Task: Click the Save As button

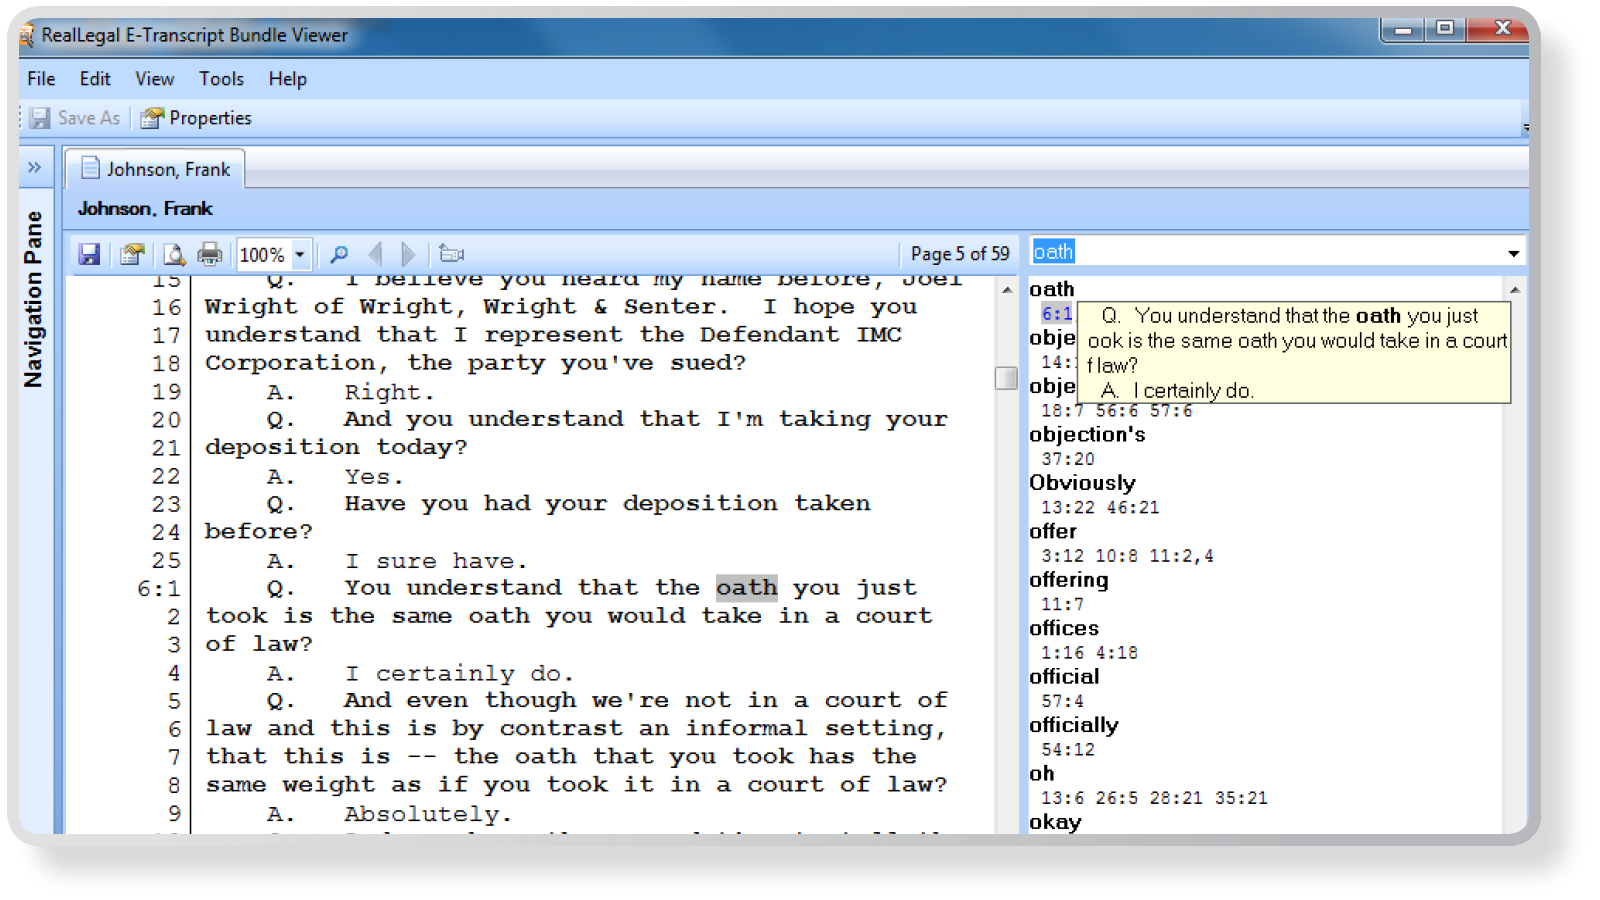Action: [76, 118]
